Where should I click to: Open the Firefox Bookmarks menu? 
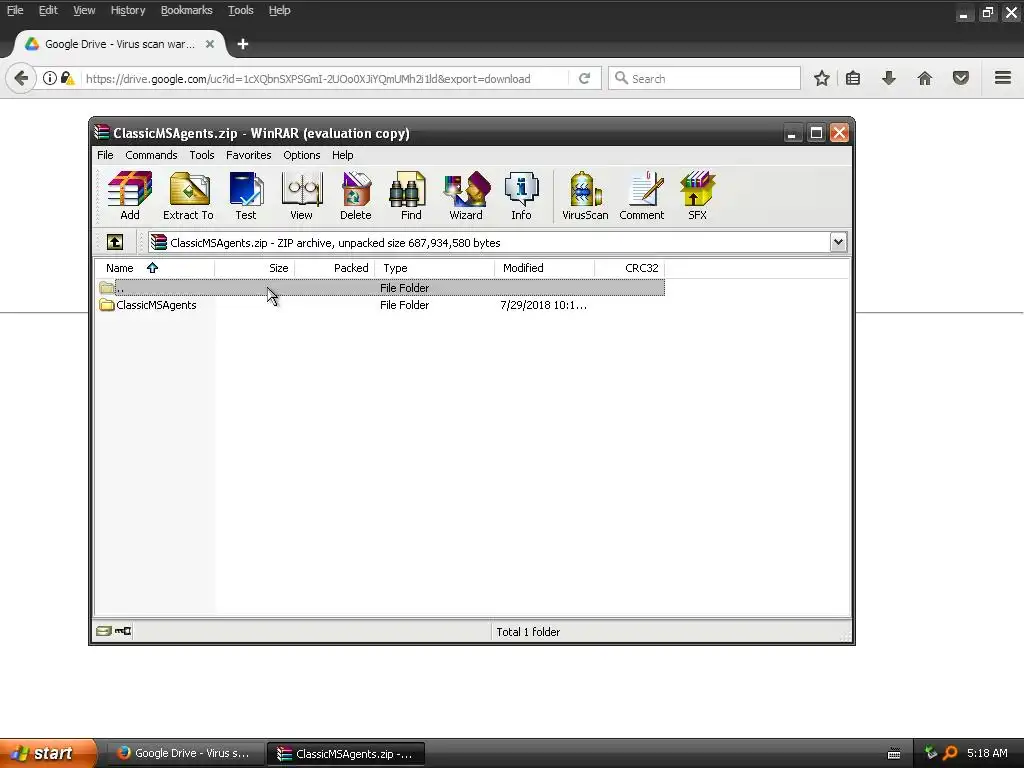tap(186, 10)
